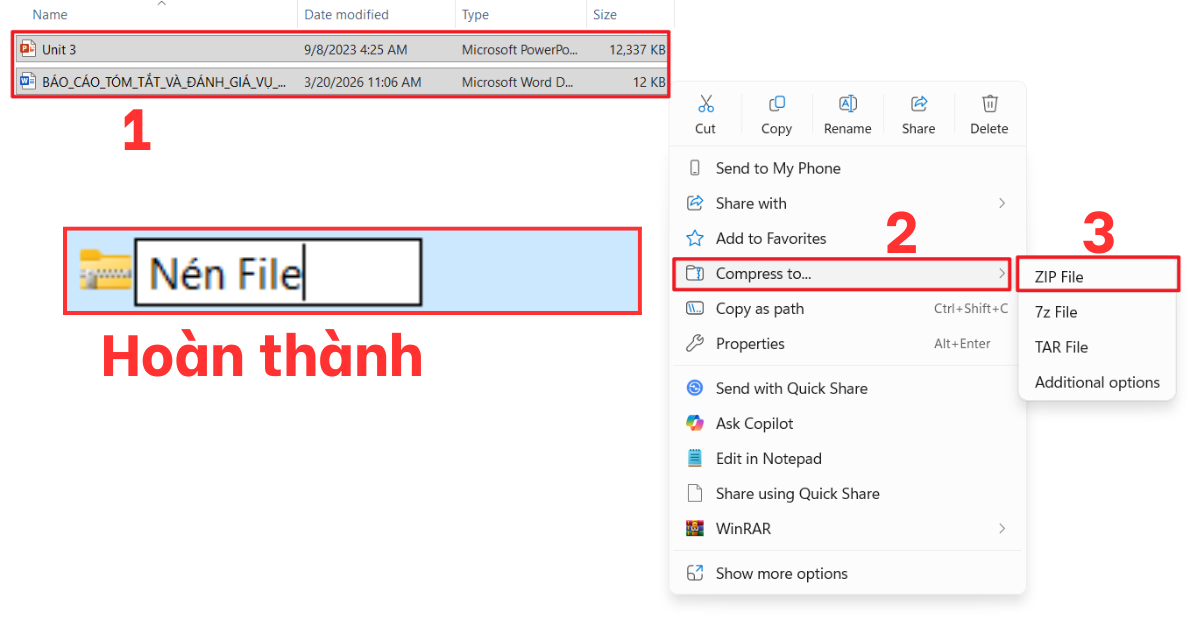1200x630 pixels.
Task: Click the Show more options icon
Action: click(695, 573)
